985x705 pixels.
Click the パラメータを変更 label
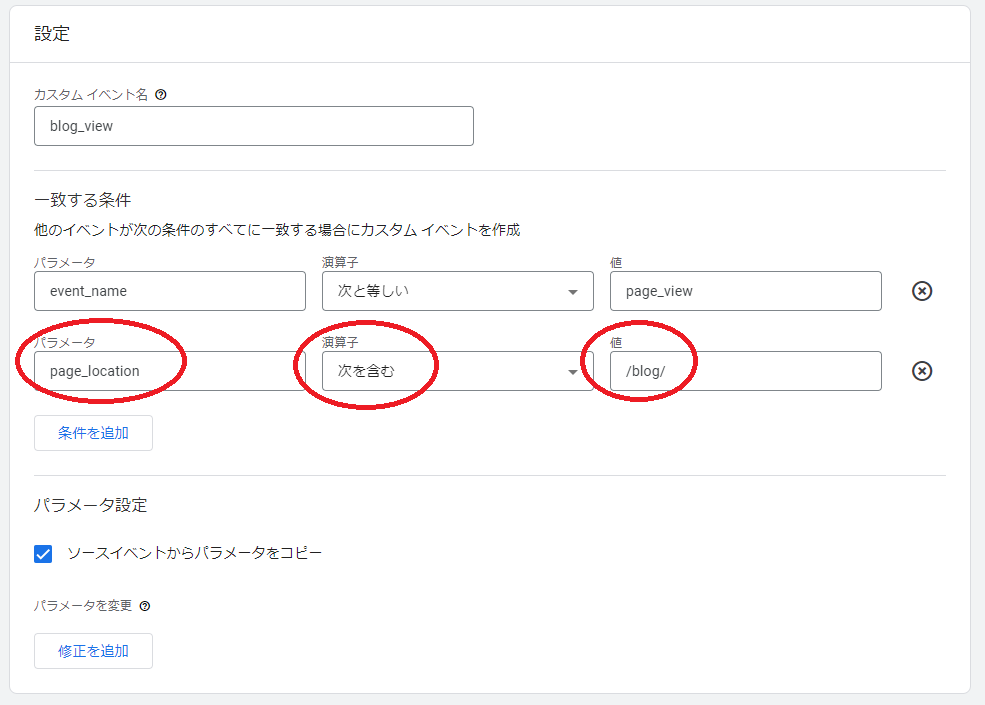[x=83, y=606]
